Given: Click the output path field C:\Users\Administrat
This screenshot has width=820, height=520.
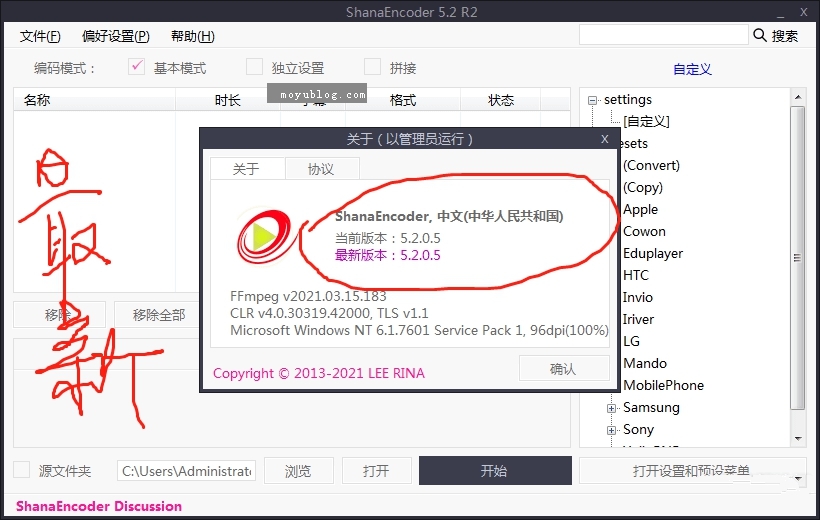Looking at the screenshot, I should [186, 471].
